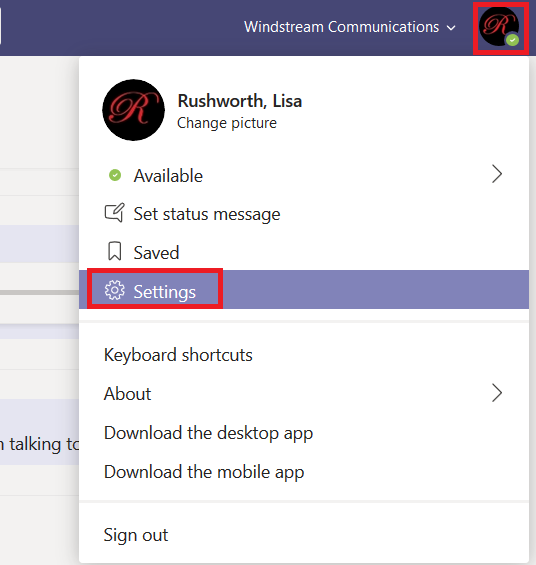Expand the About submenu arrow

click(497, 393)
